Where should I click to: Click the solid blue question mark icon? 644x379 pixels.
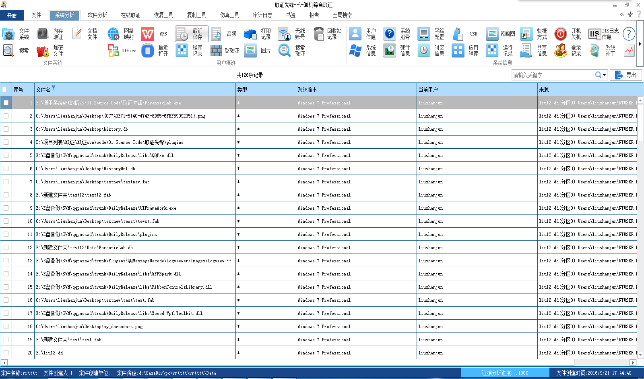point(389,34)
